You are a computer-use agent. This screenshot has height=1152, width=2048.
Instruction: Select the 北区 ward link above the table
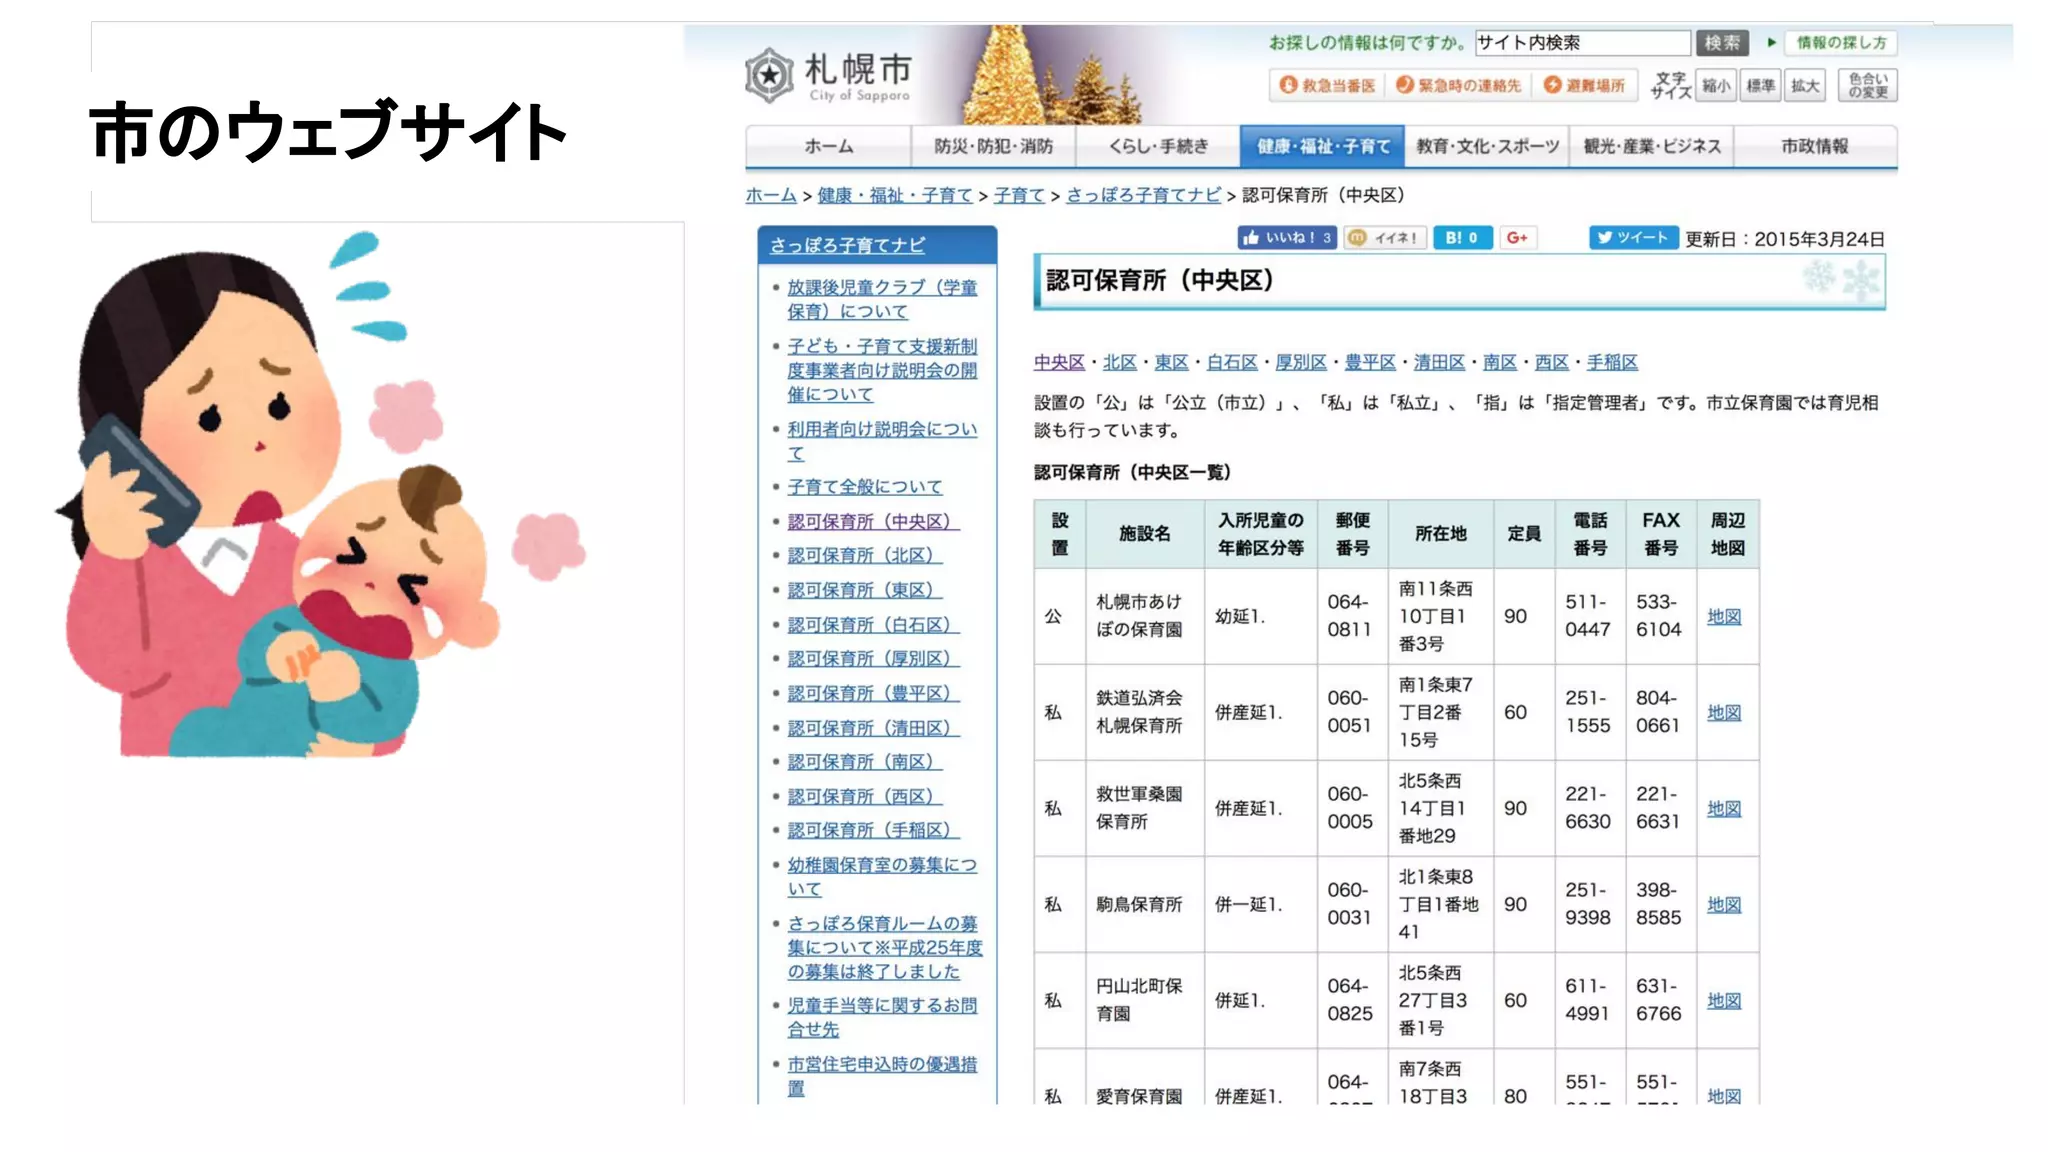pyautogui.click(x=1119, y=362)
